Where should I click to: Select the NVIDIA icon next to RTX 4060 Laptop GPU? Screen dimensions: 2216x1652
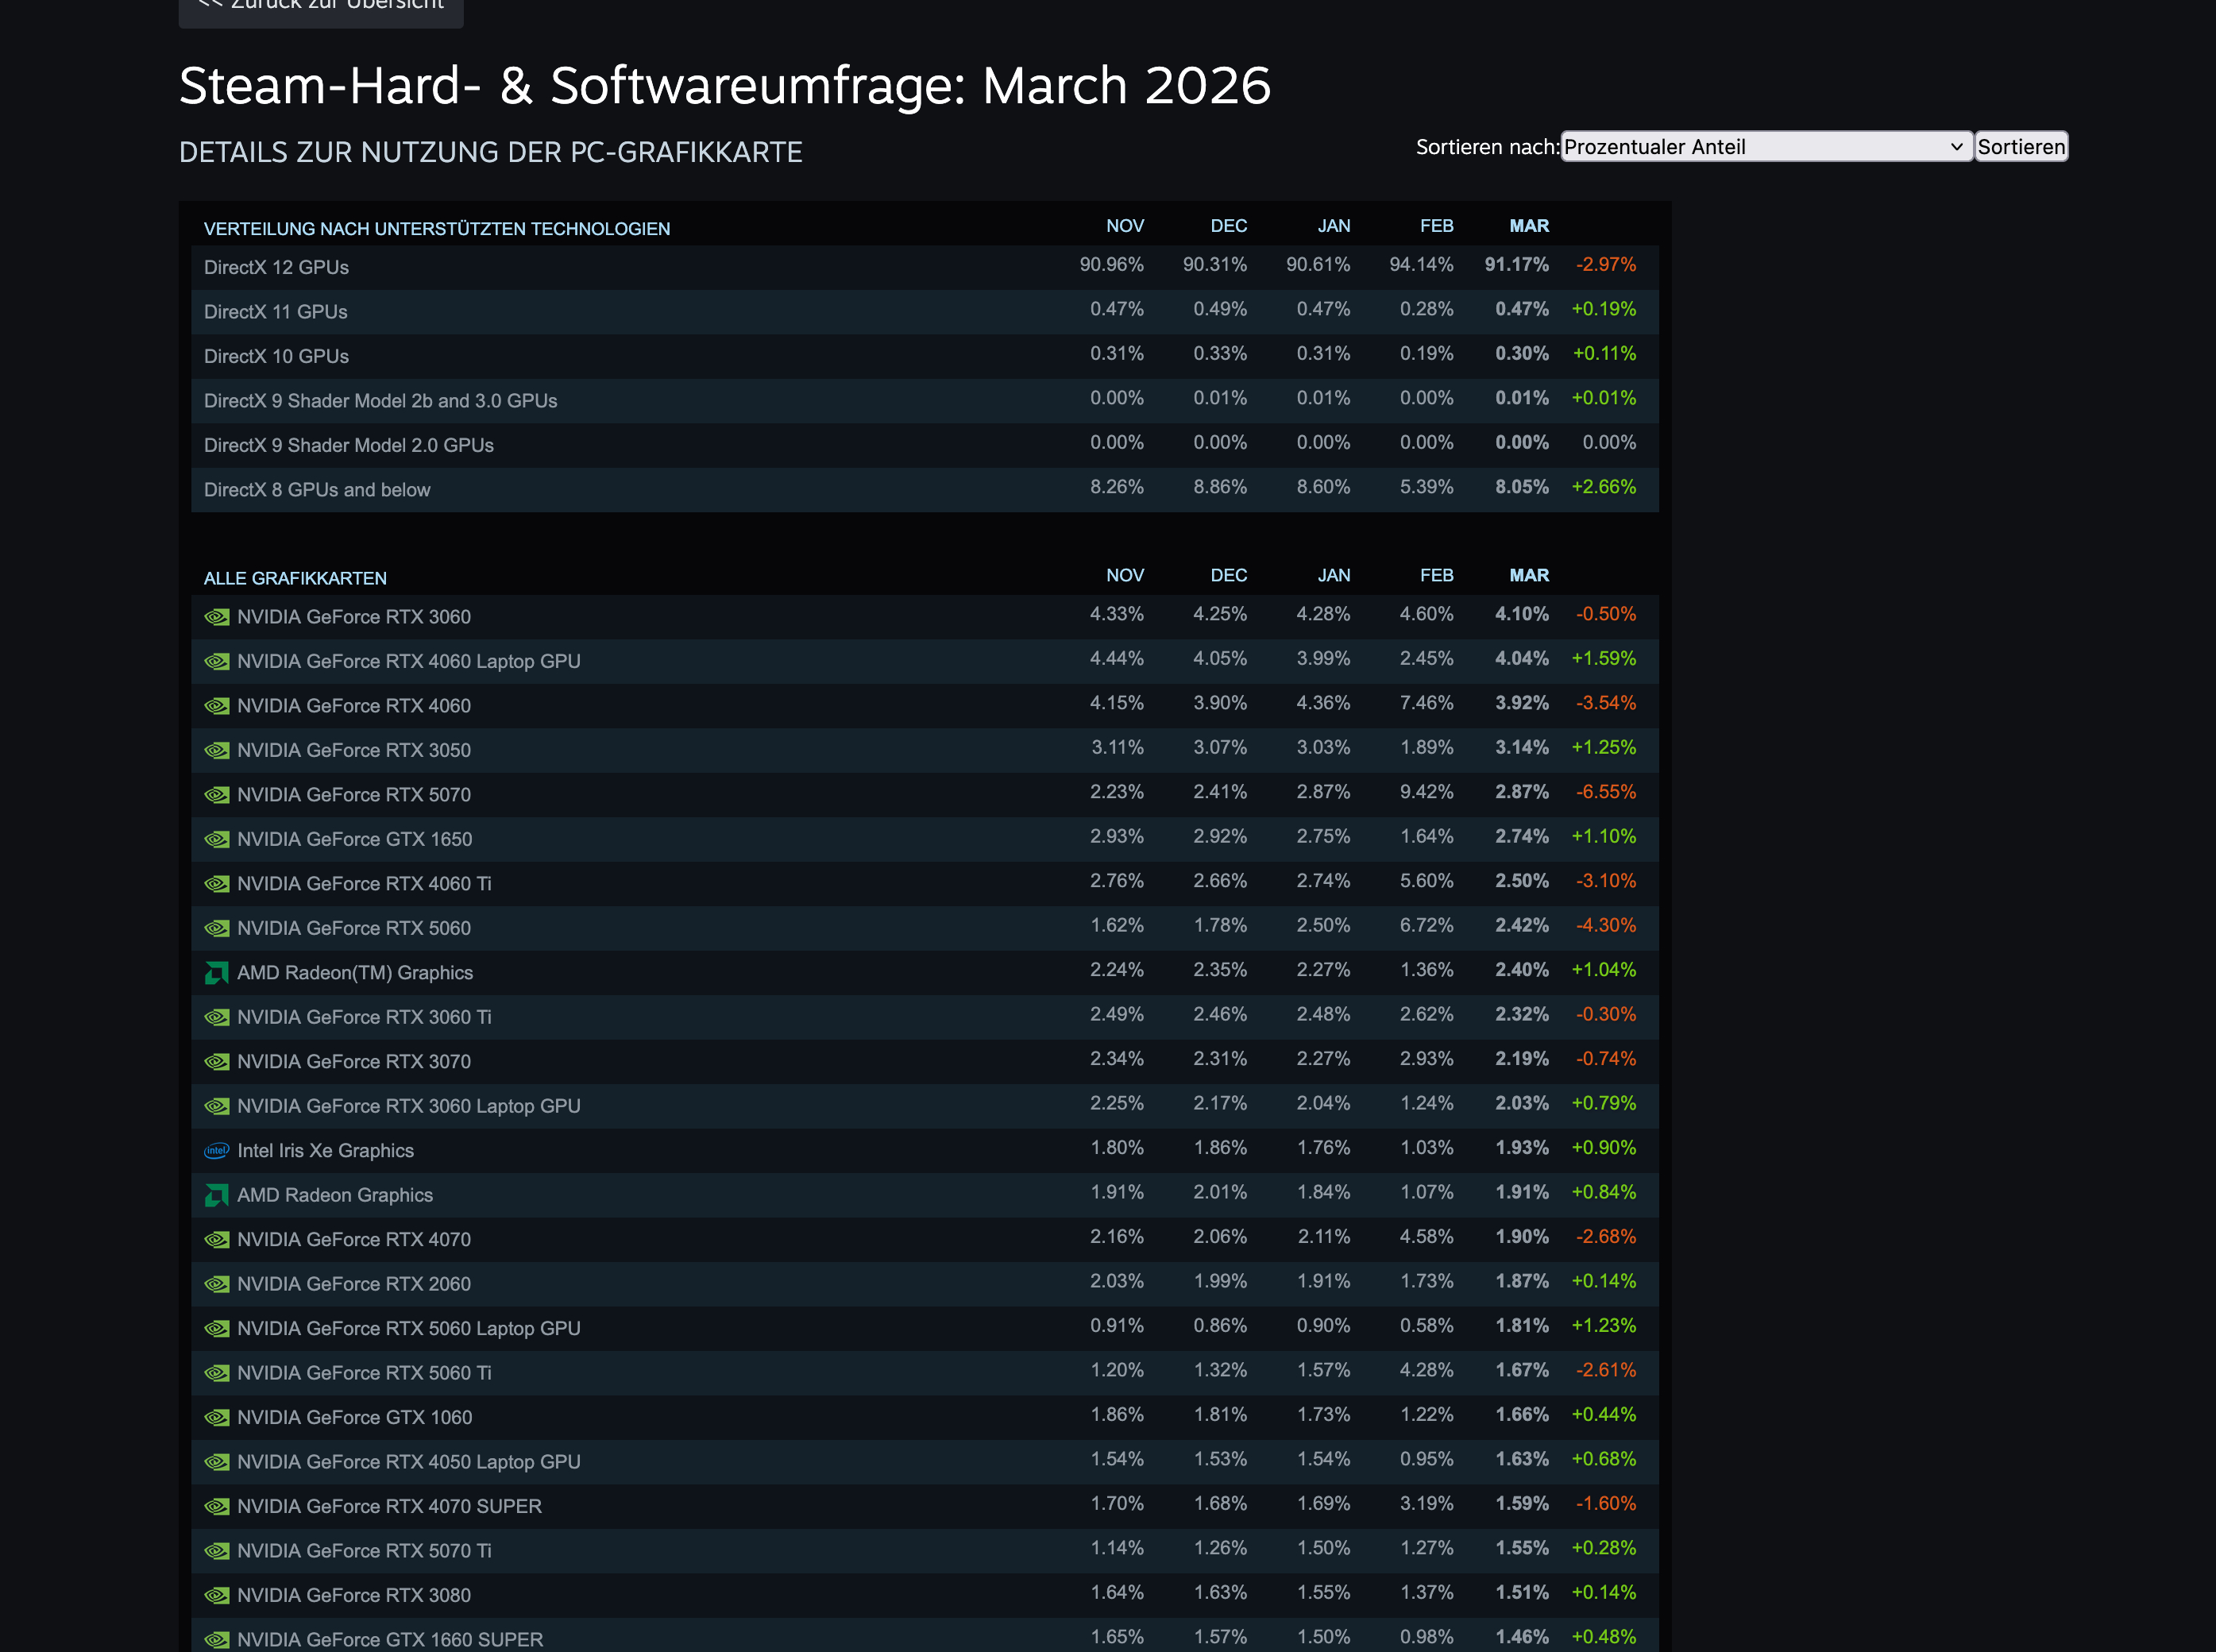pyautogui.click(x=216, y=661)
